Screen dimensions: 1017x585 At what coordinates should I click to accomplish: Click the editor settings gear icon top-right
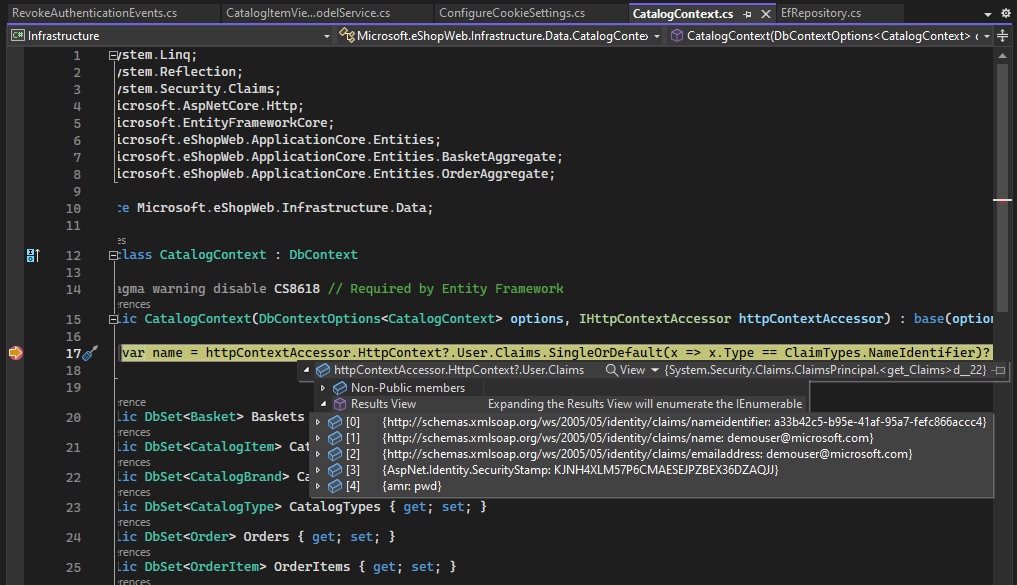pos(1006,13)
